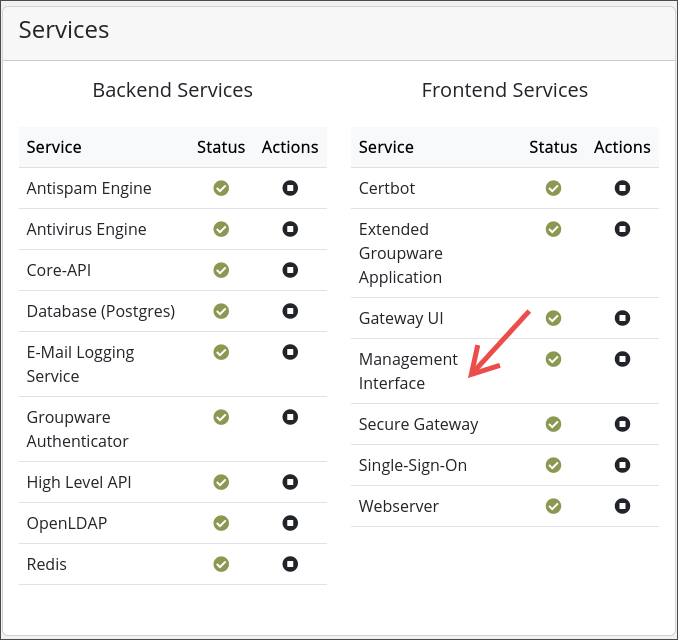The image size is (678, 640).
Task: Click the 'Redis' service name
Action: [47, 564]
